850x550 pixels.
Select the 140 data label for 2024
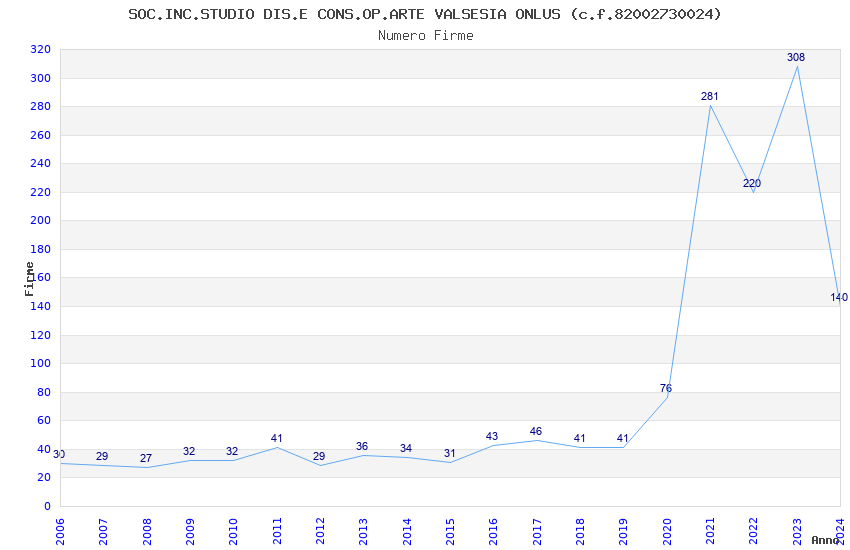(839, 297)
